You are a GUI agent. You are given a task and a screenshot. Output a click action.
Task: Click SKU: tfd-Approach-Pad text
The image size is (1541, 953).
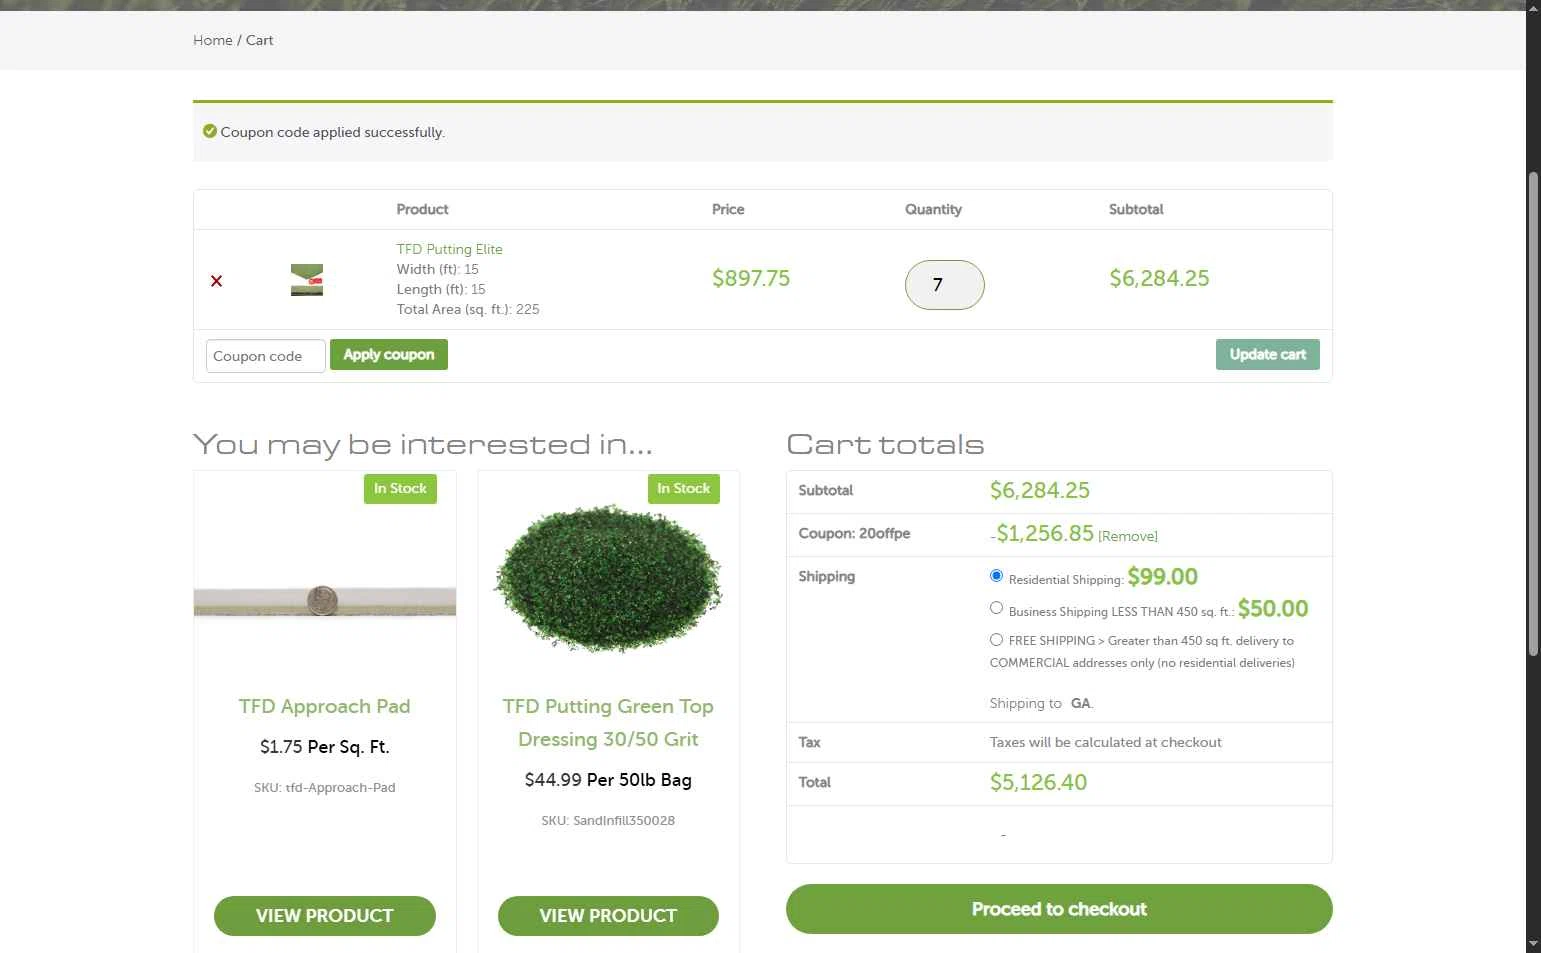pos(324,787)
